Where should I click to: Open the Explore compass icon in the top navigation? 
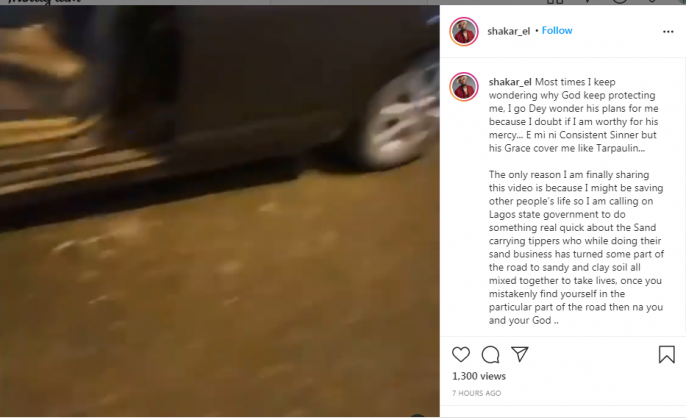[620, 1]
